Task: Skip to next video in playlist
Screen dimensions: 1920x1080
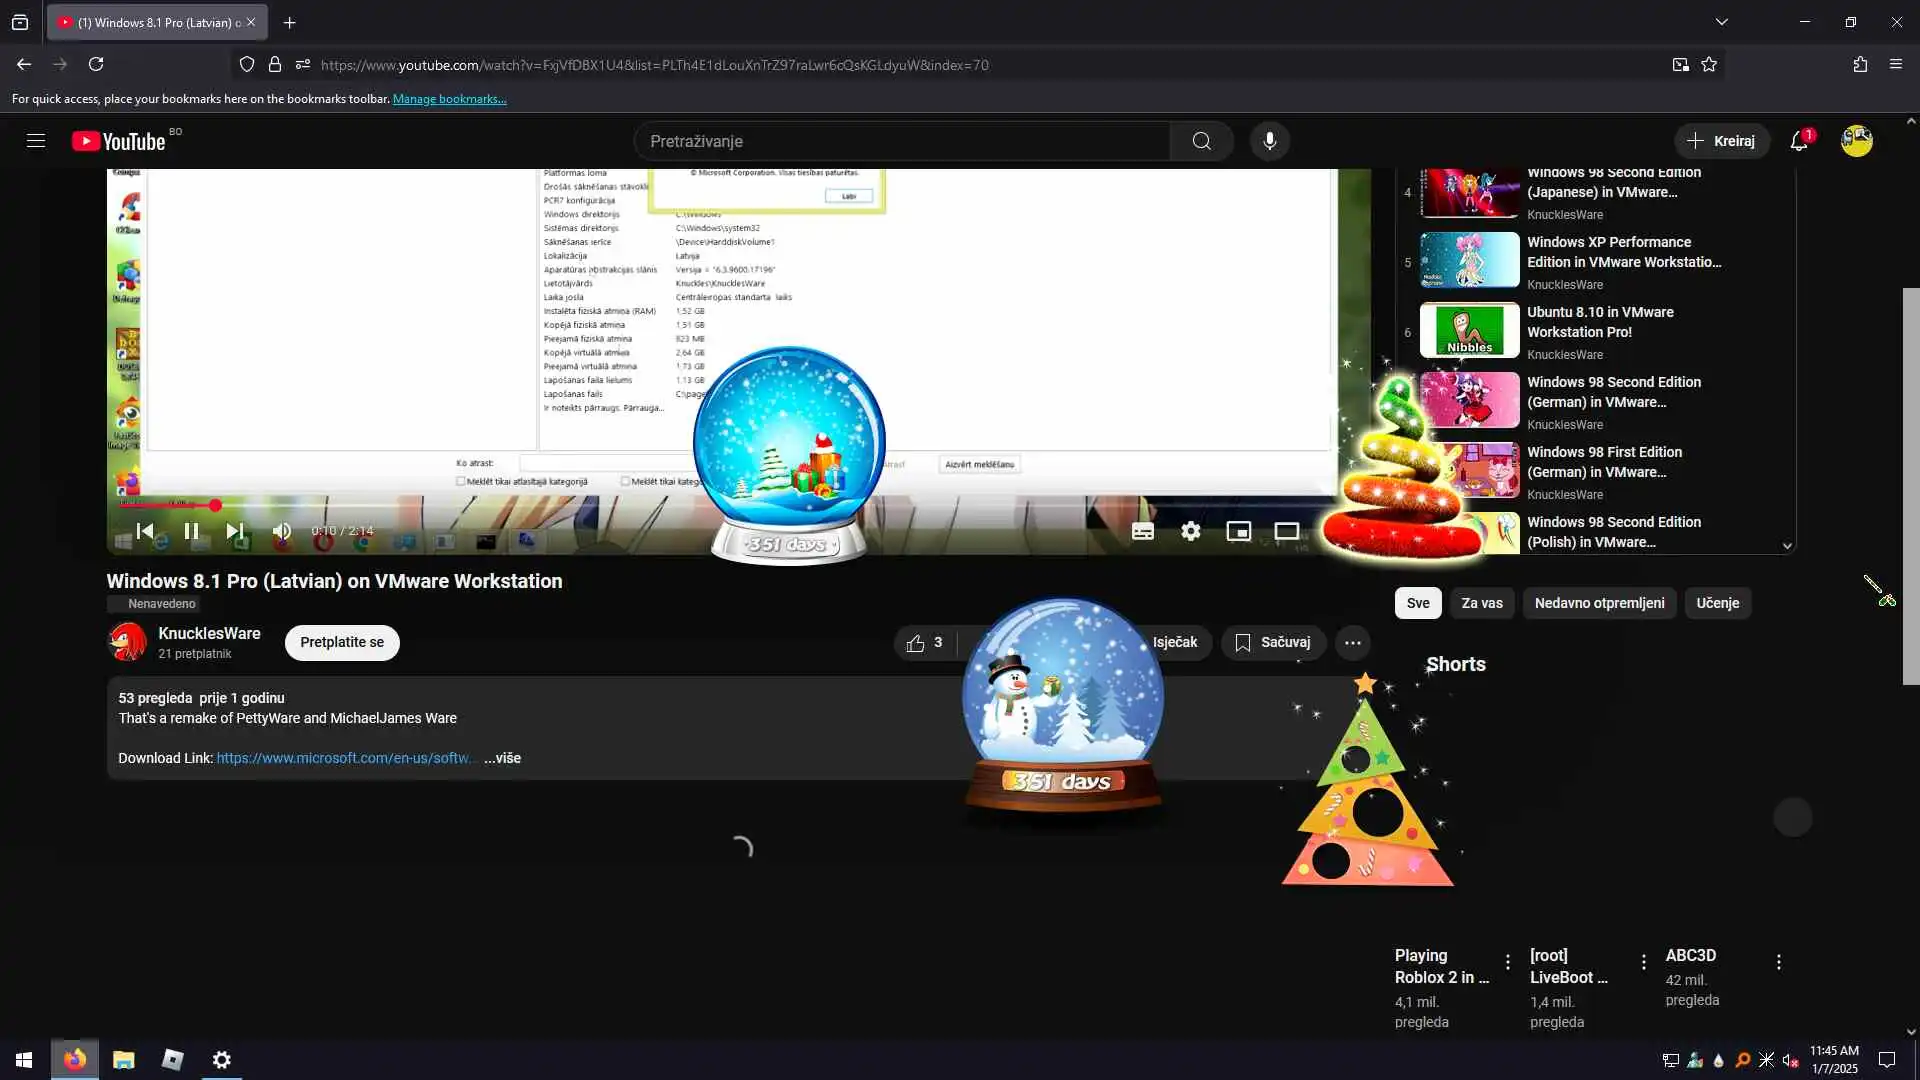Action: 235,531
